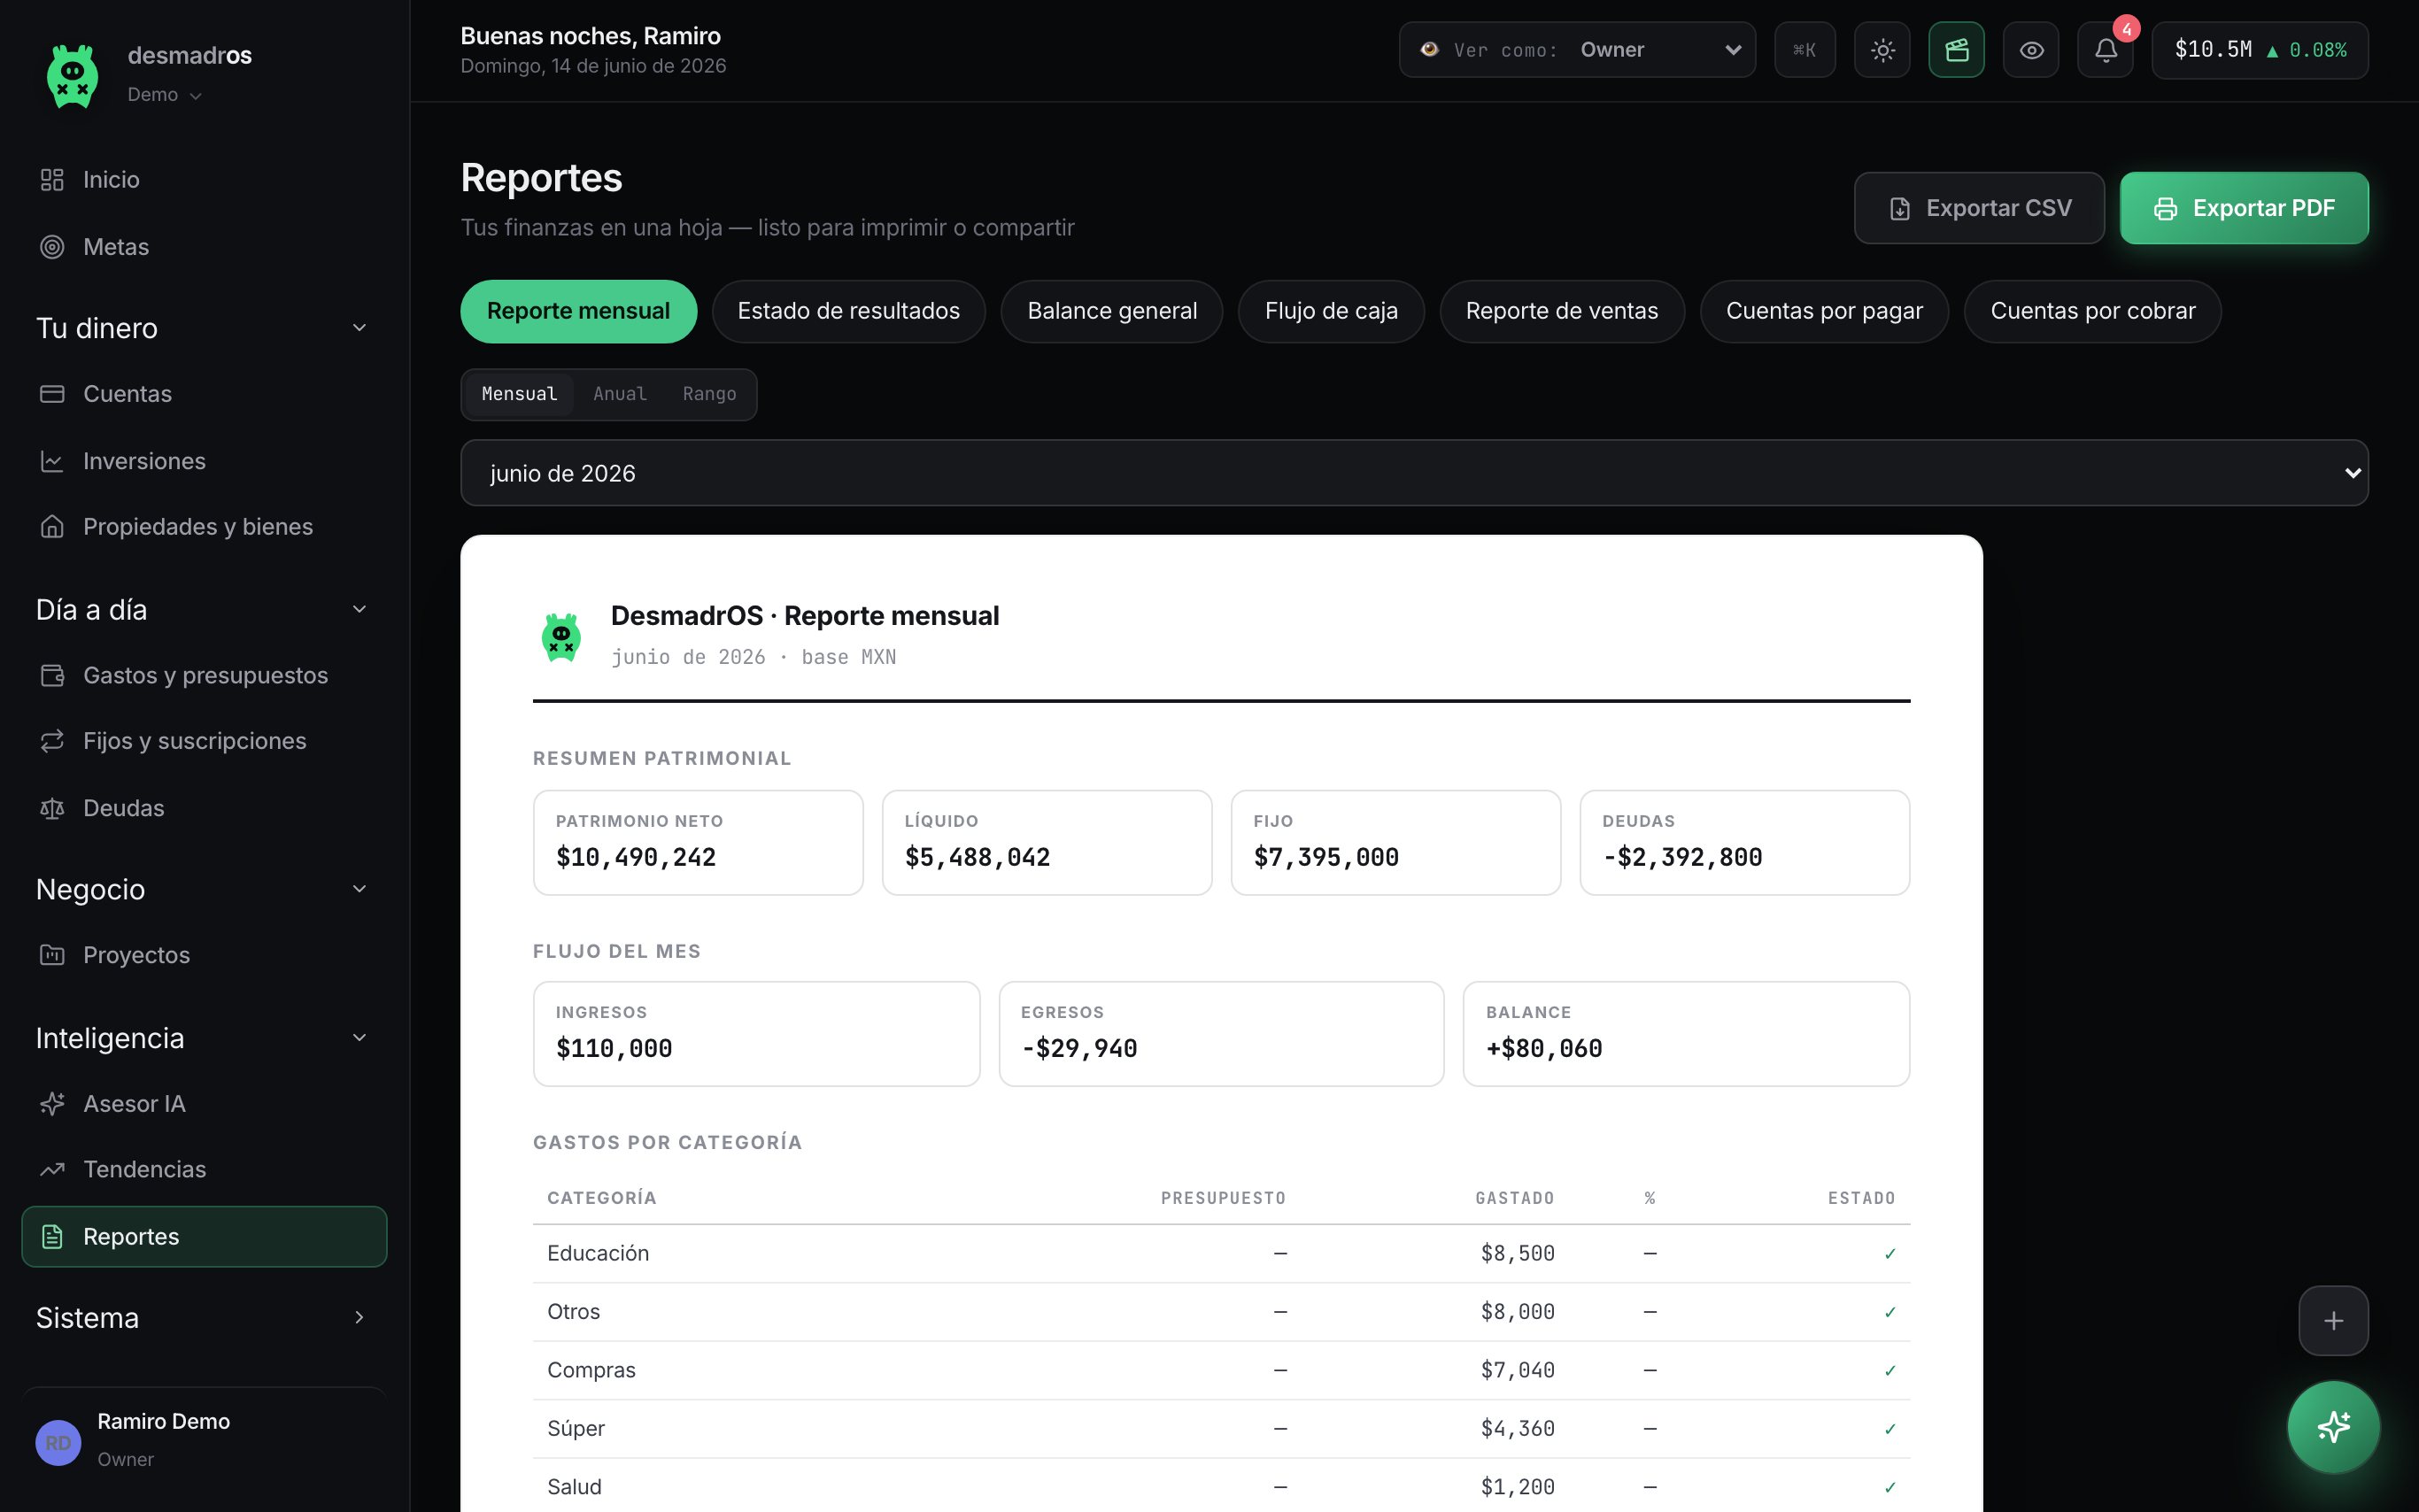
Task: Click the Salud category row label
Action: coord(574,1487)
